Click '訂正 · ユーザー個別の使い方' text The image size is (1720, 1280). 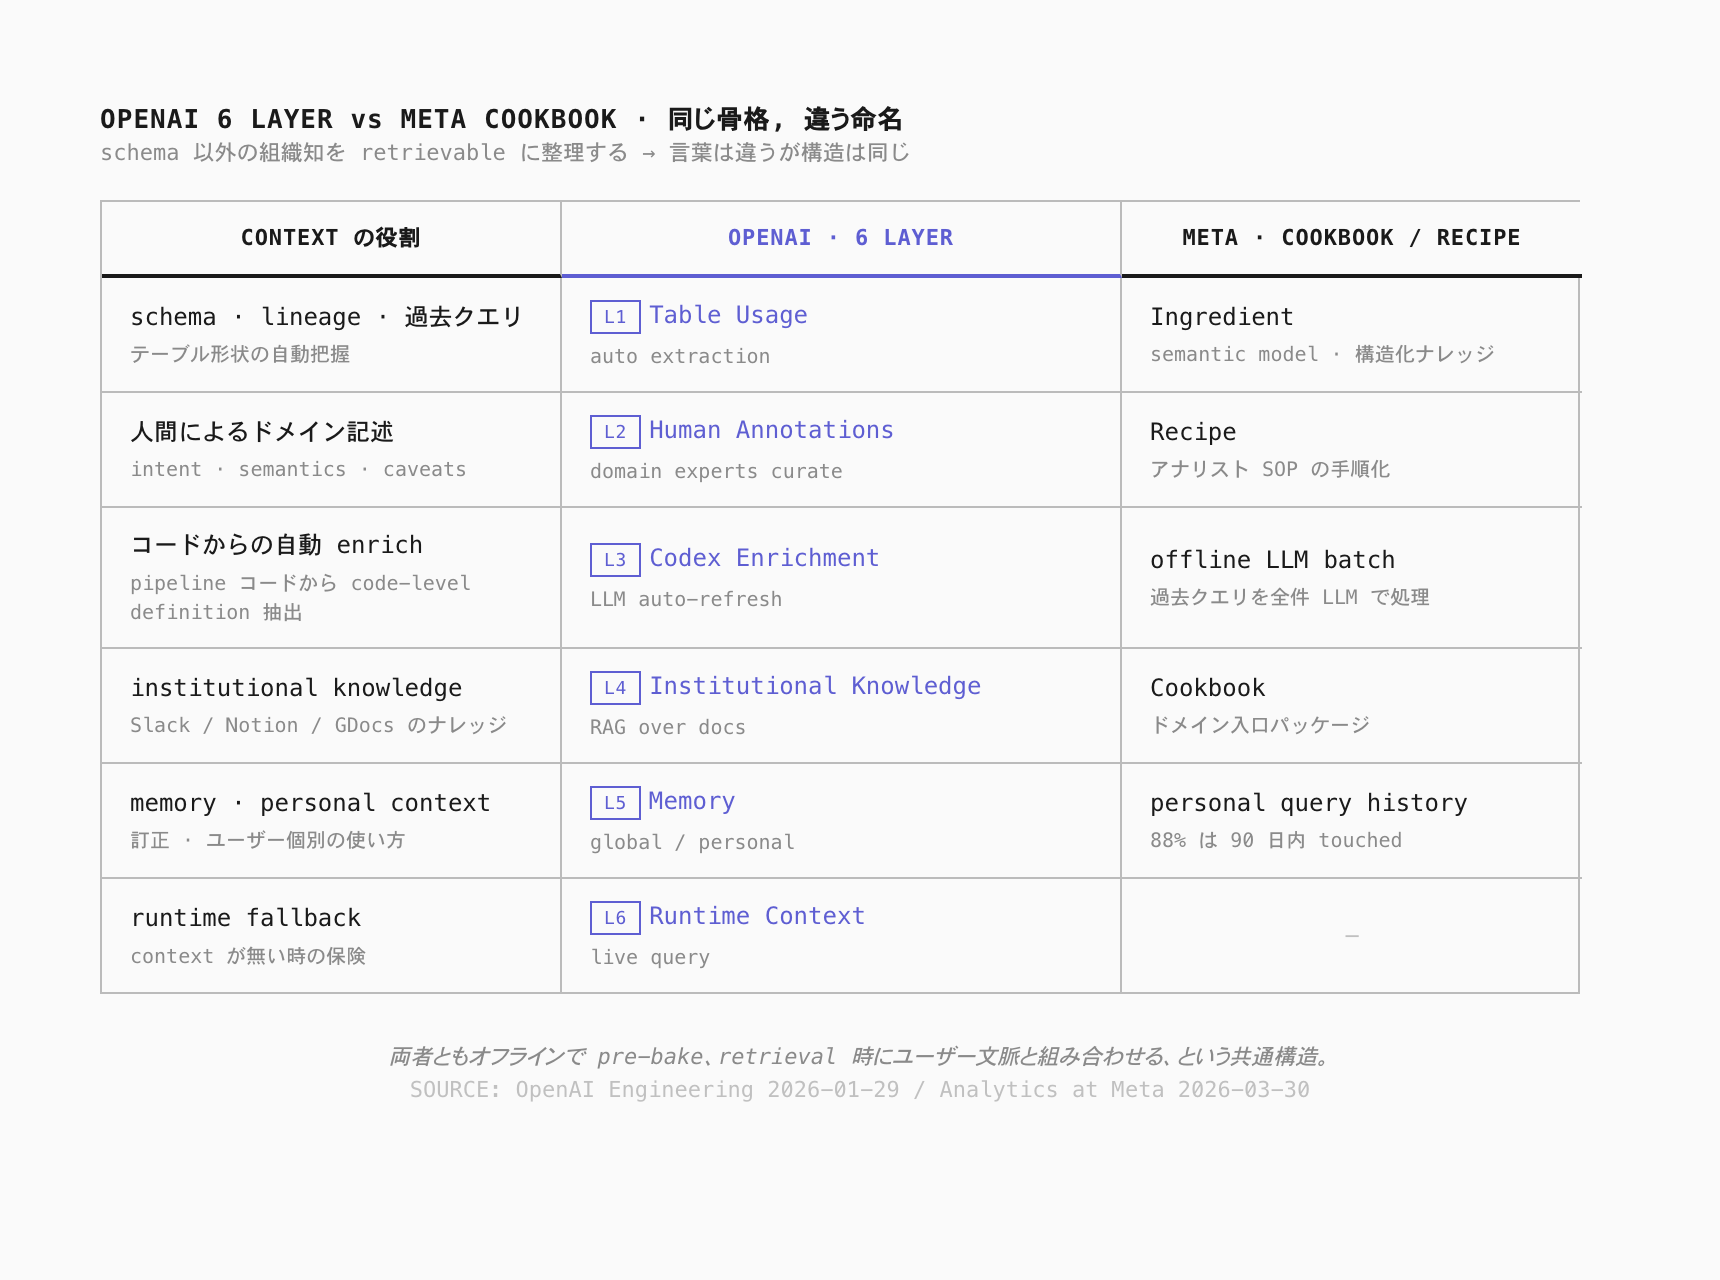268,840
